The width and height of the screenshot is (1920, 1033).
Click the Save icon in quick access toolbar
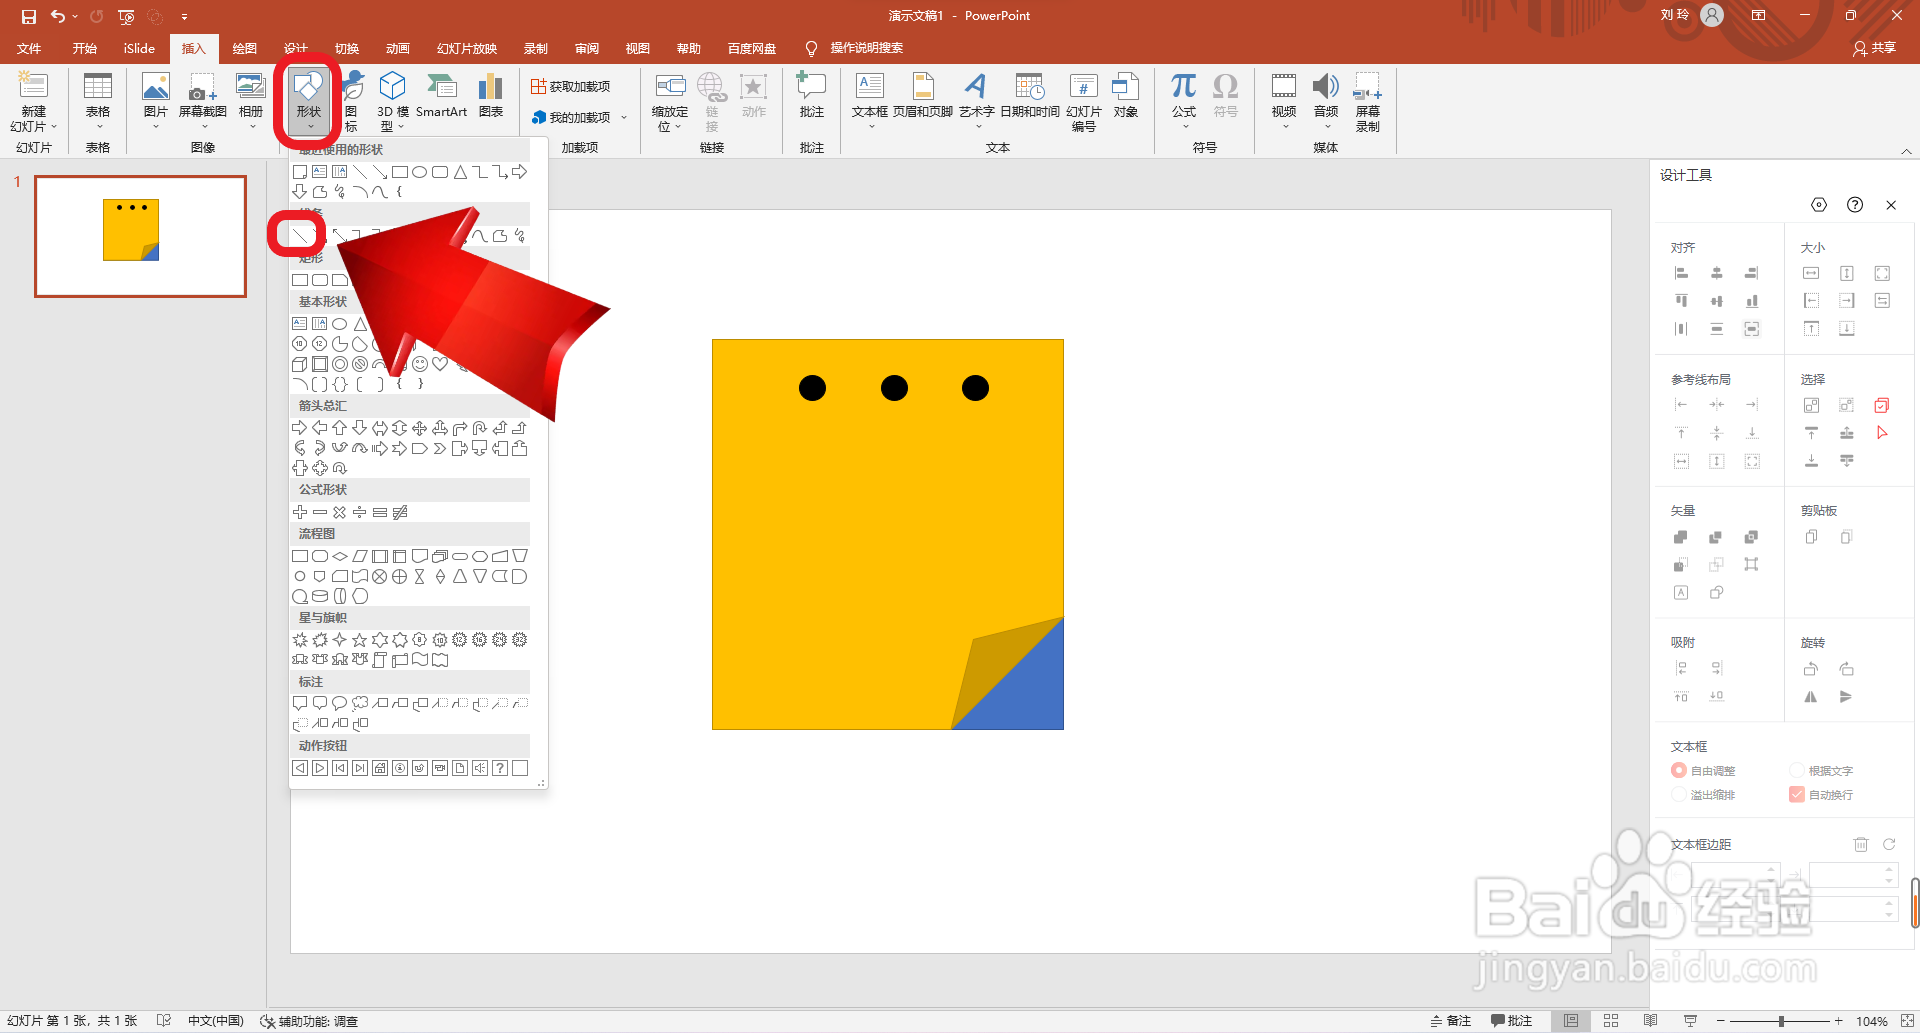[x=28, y=16]
